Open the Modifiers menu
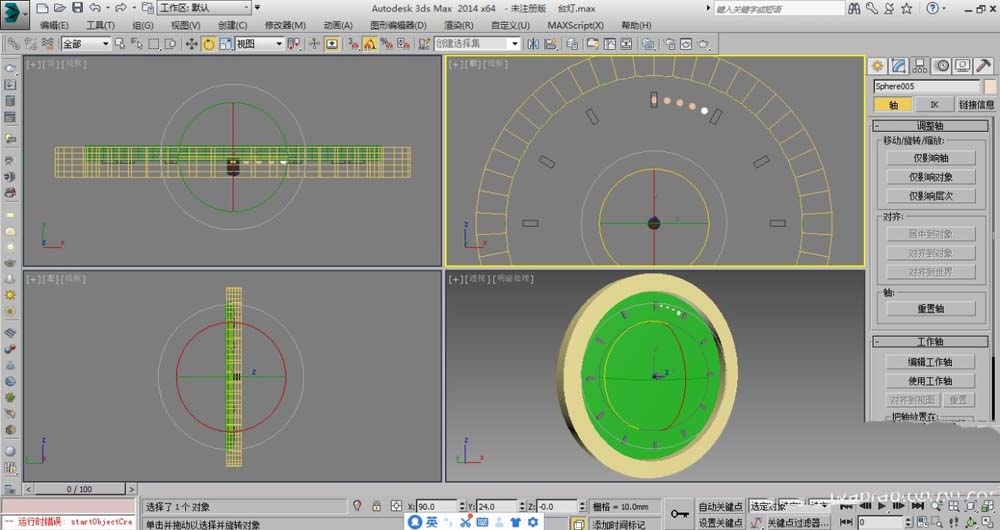Viewport: 1000px width, 530px height. (x=285, y=25)
